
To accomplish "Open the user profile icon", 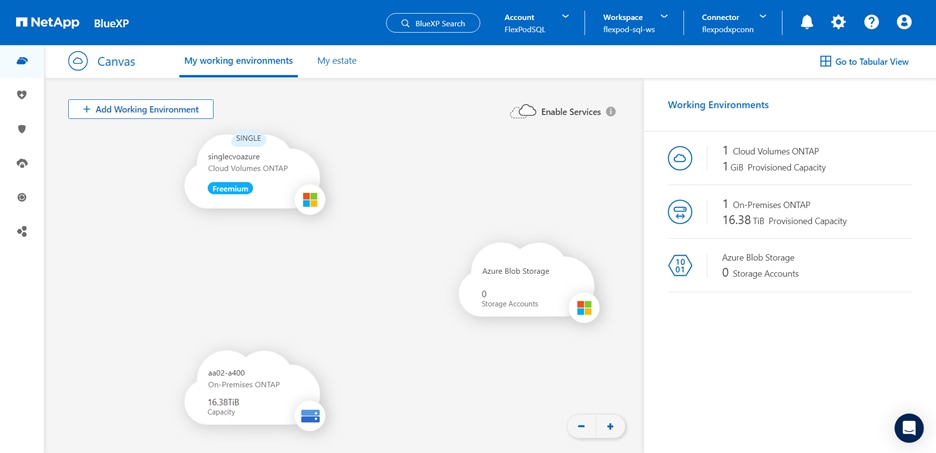I will point(904,23).
